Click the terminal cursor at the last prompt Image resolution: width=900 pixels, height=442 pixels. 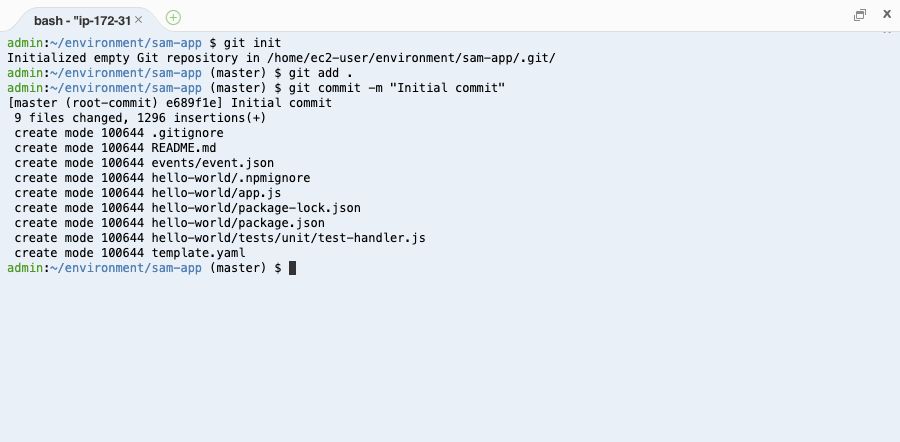292,268
